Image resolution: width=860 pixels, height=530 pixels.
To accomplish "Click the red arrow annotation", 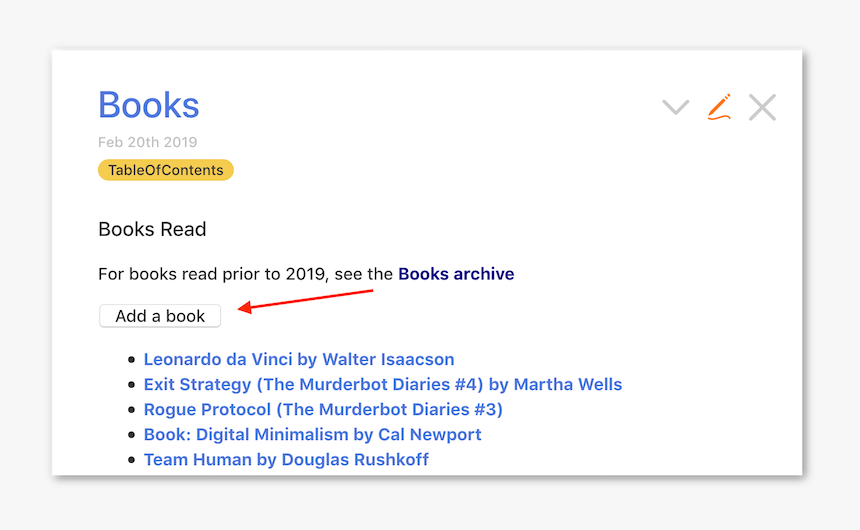I will 306,299.
